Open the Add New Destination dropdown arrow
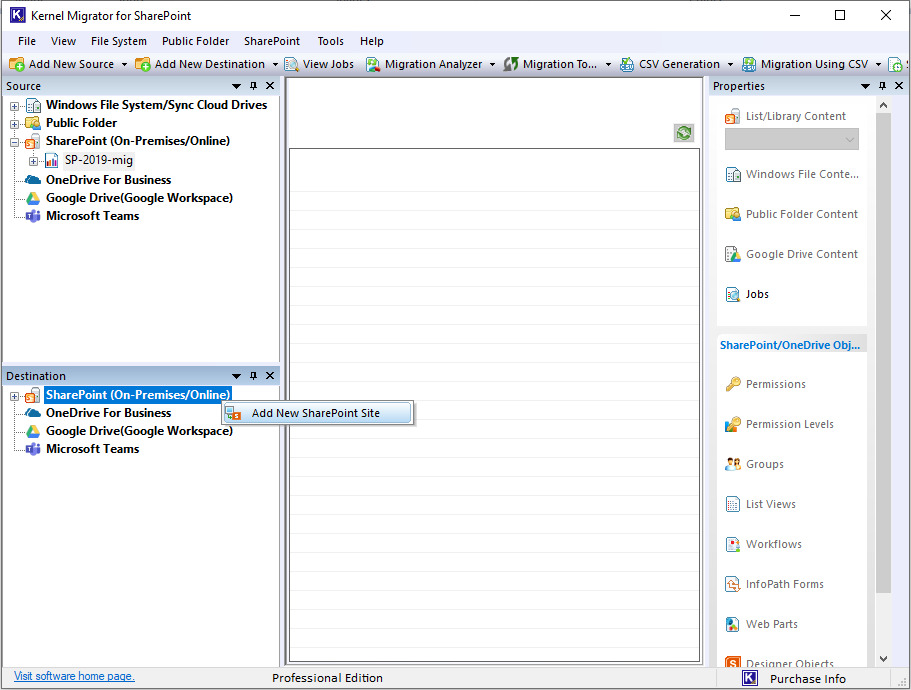Image resolution: width=911 pixels, height=690 pixels. (x=275, y=64)
